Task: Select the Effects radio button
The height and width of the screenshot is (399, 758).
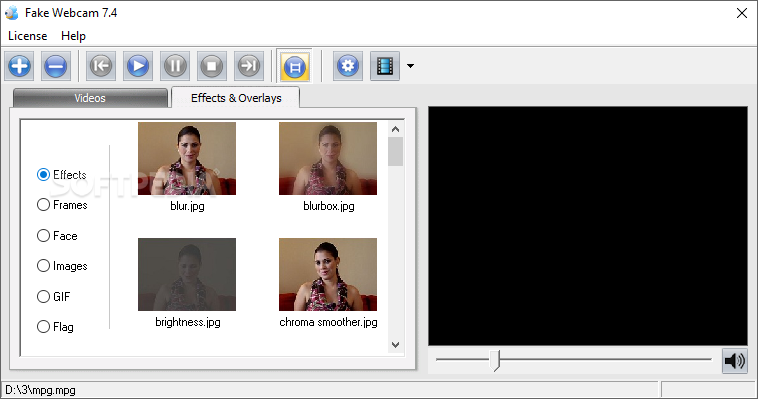Action: (44, 175)
